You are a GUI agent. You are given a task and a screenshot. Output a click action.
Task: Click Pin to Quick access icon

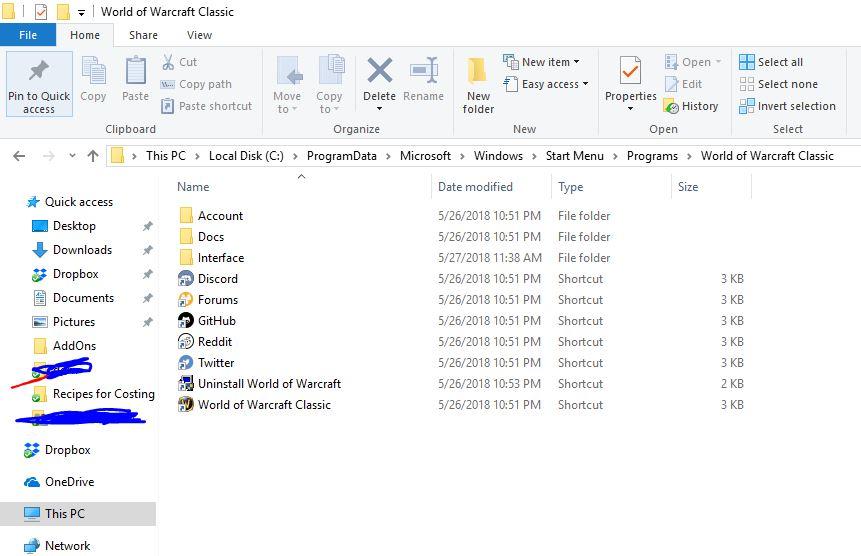click(39, 71)
